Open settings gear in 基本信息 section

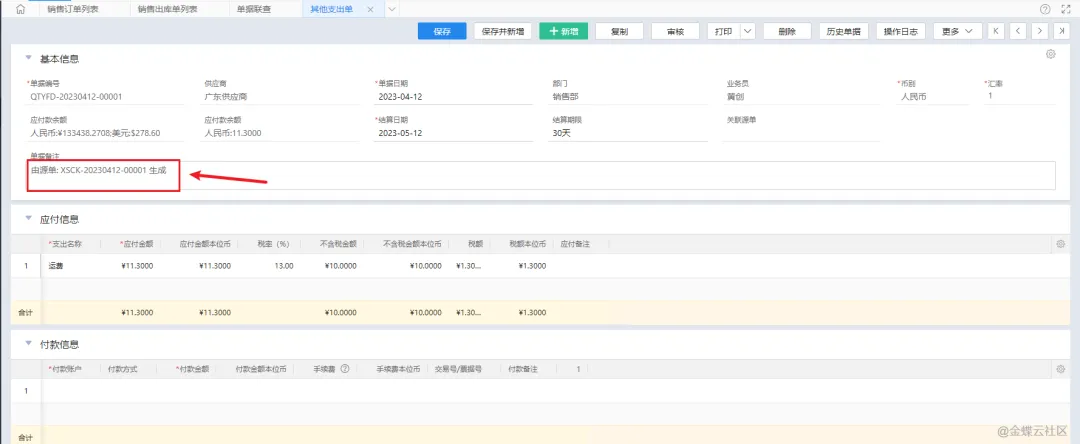1051,54
